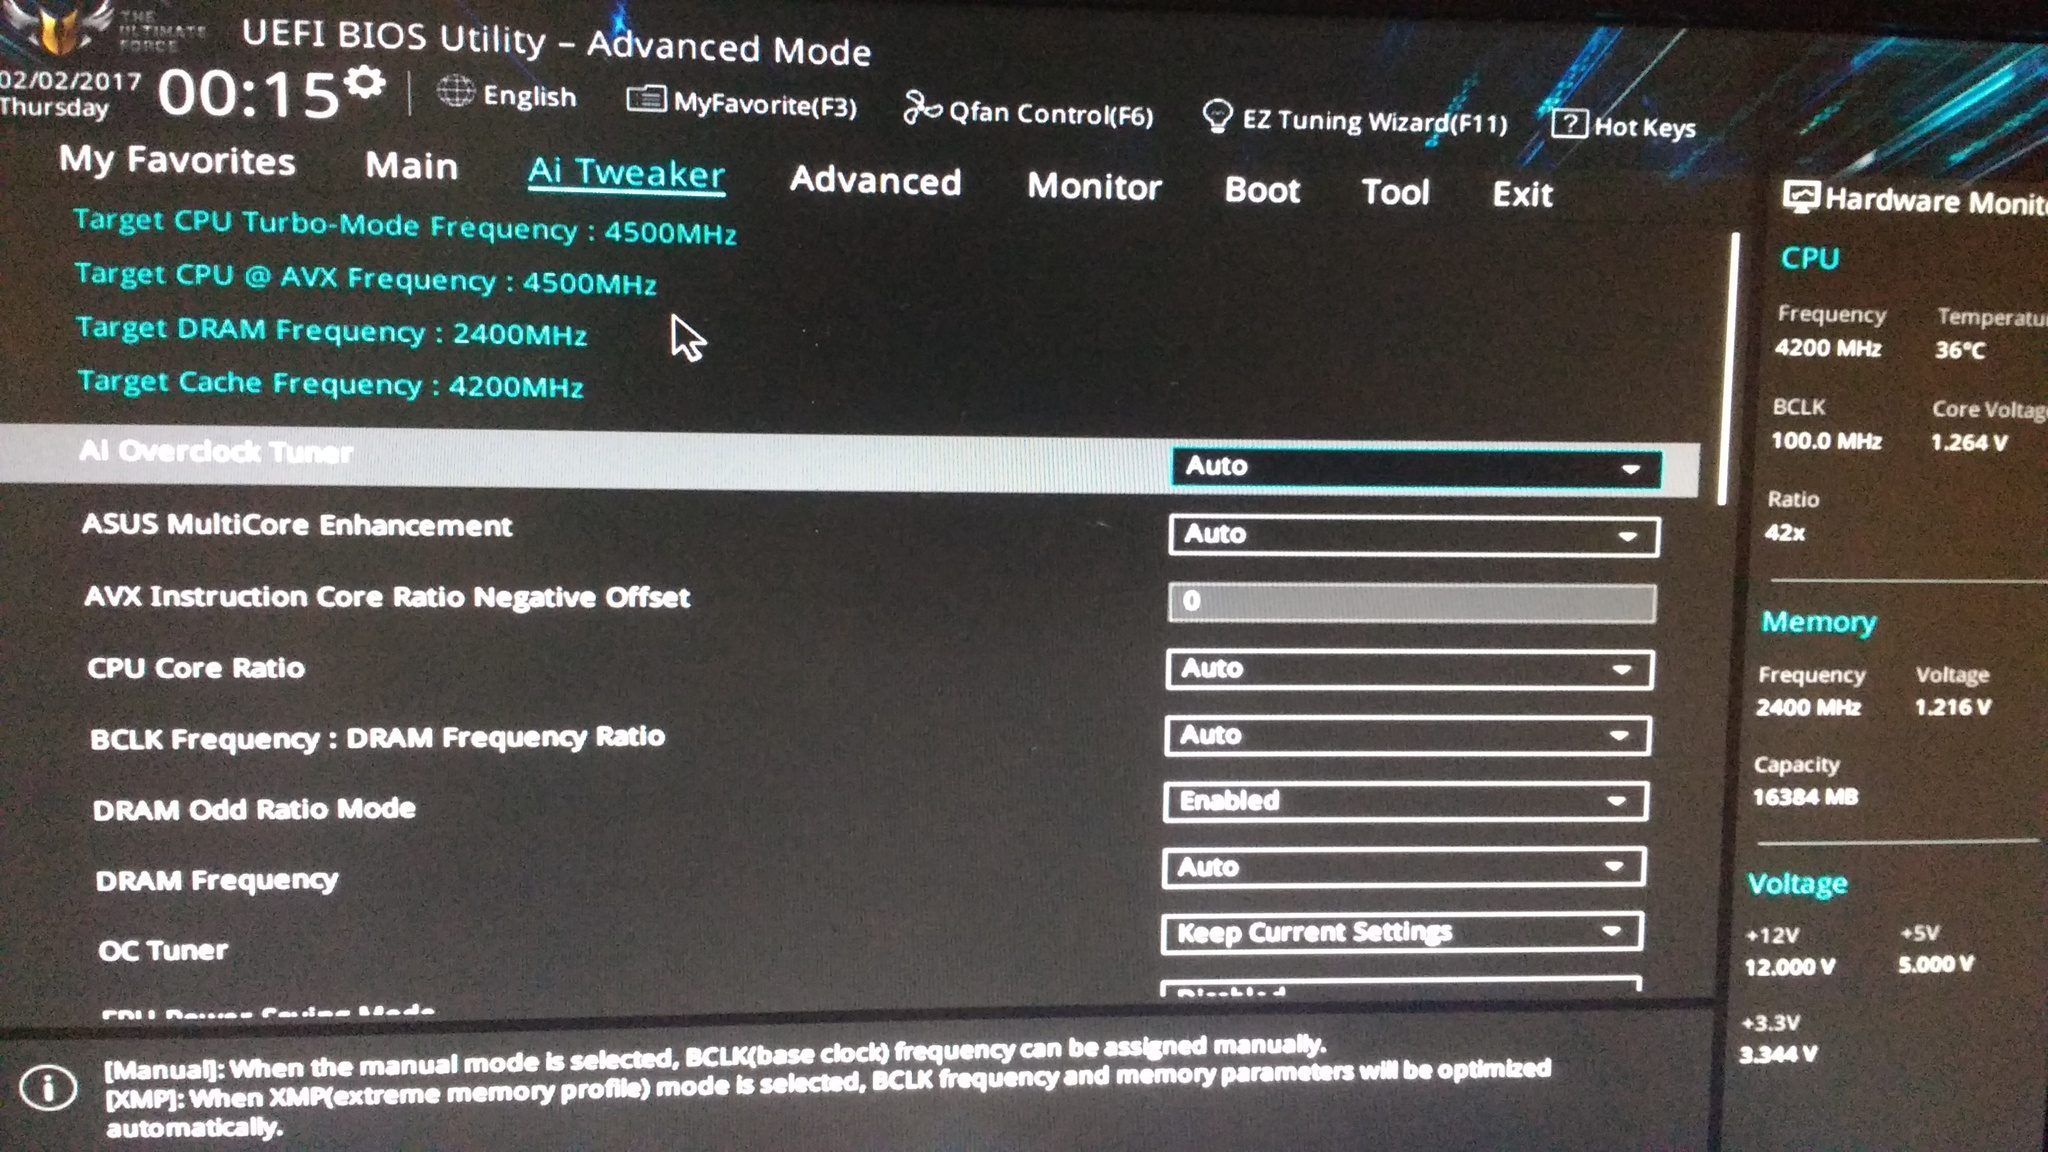Switch to Exit tab
The width and height of the screenshot is (2048, 1152).
click(1522, 193)
